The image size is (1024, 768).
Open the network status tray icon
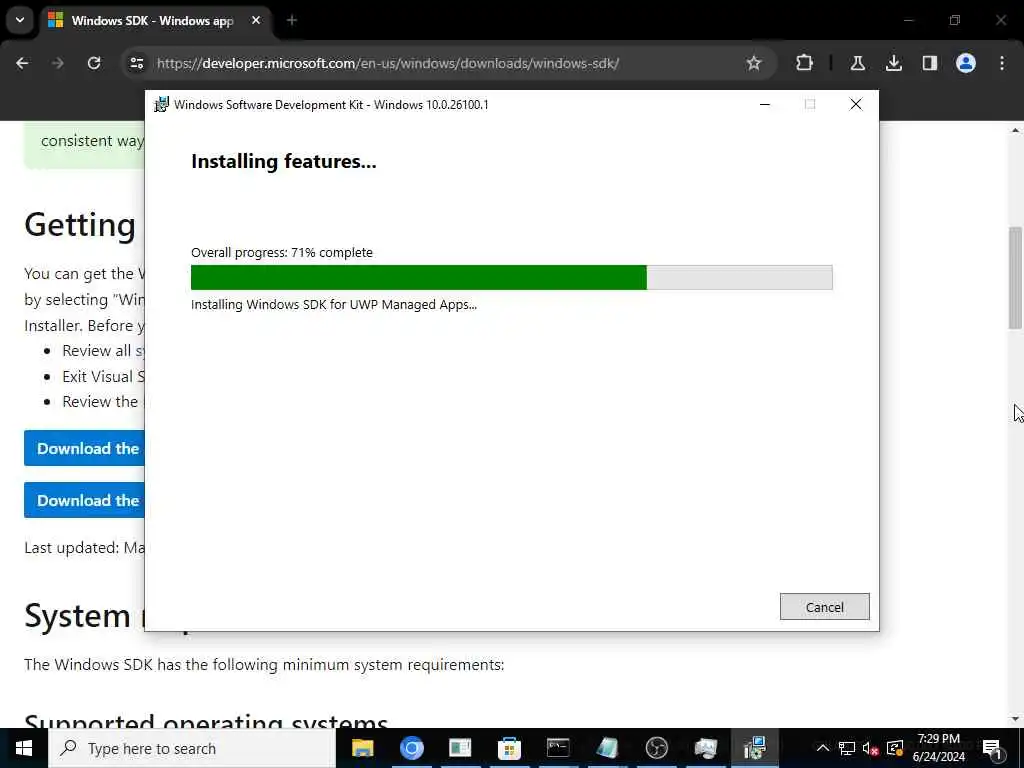point(847,748)
